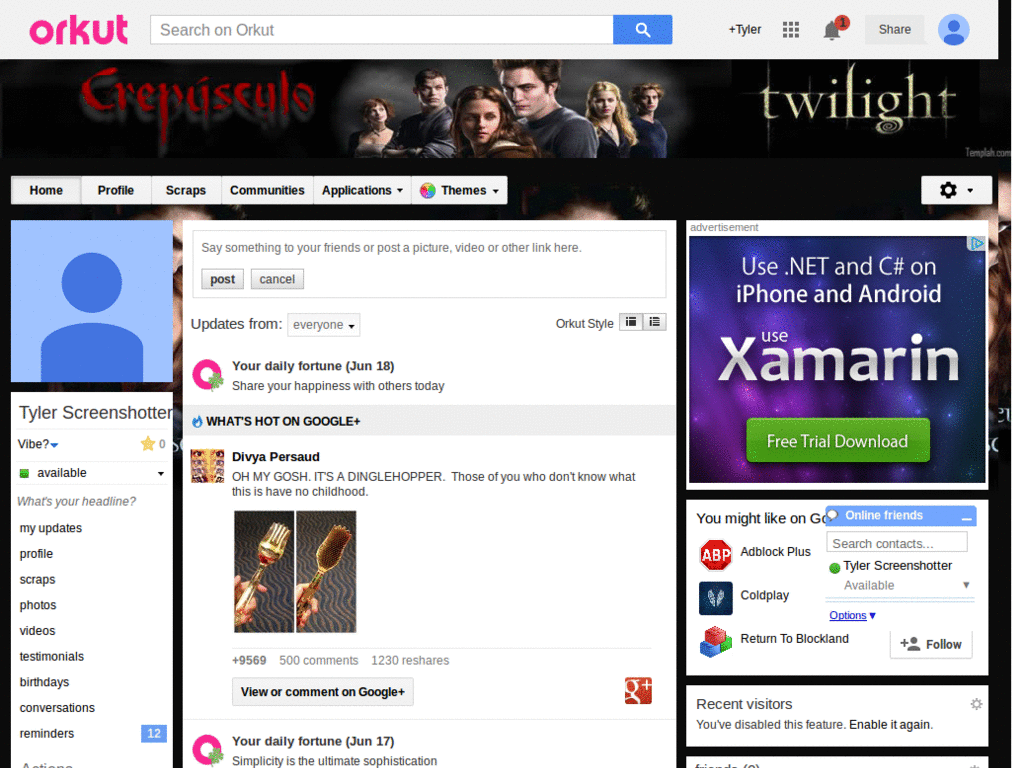Click the large profile picture
The height and width of the screenshot is (768, 1024).
pos(92,301)
